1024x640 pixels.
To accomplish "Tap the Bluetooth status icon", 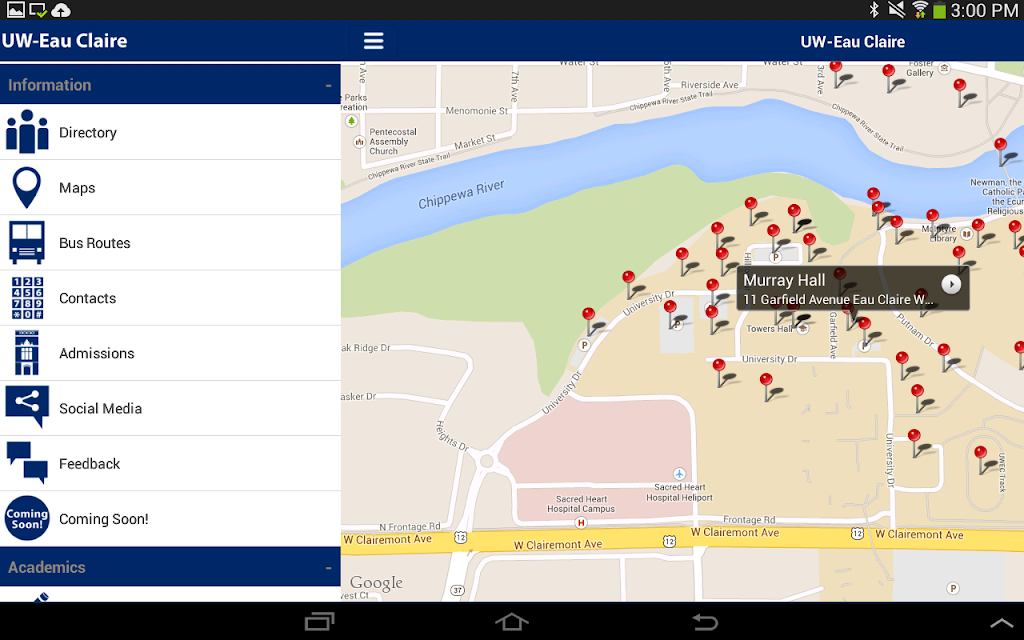I will (874, 10).
